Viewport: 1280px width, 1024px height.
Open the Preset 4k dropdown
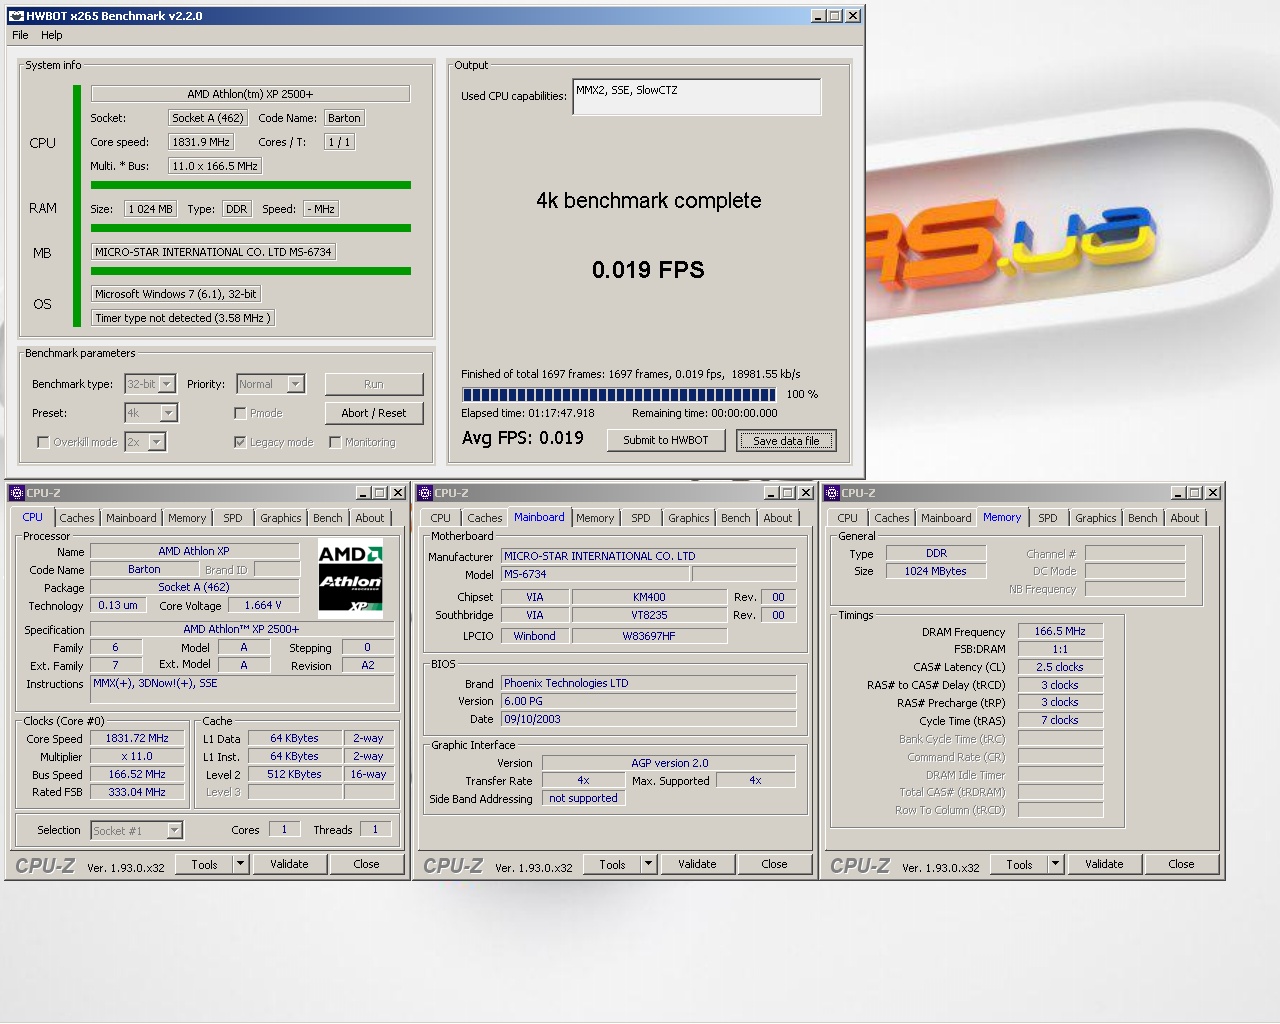point(168,413)
